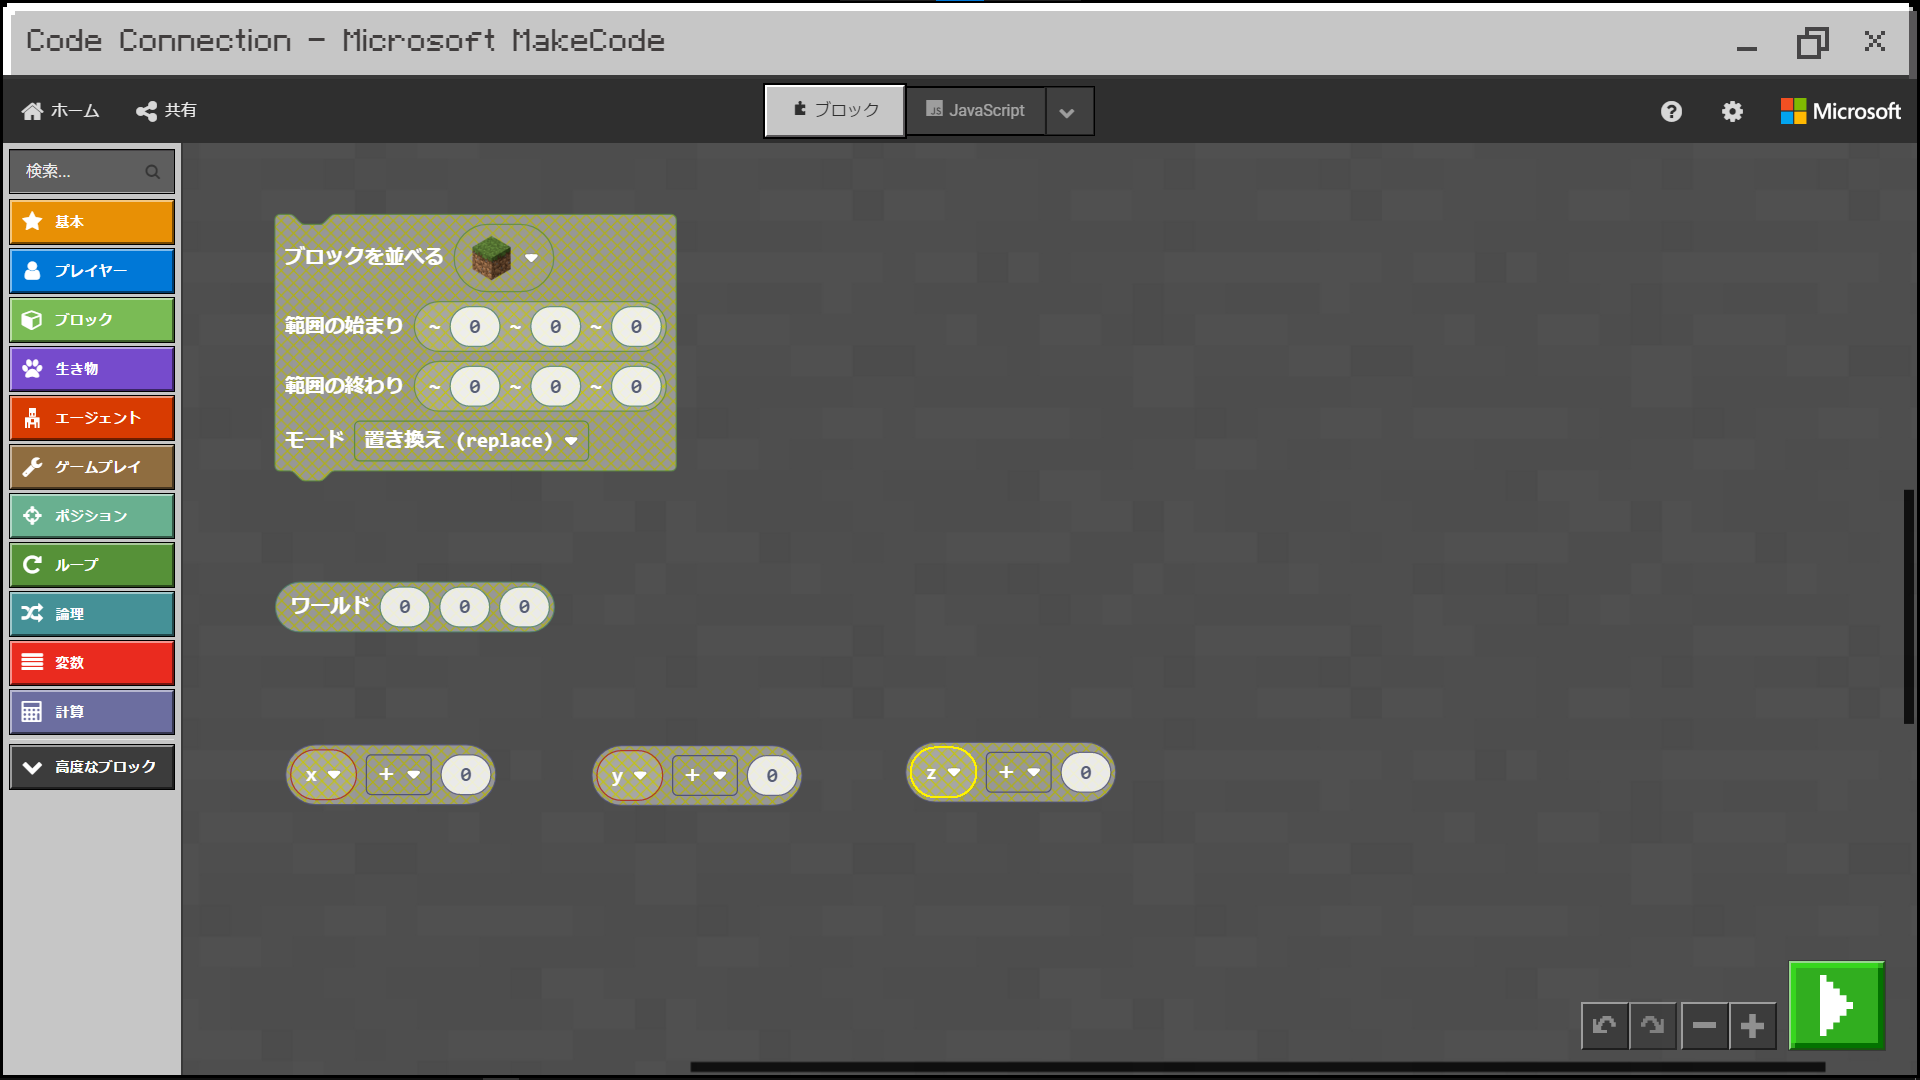
Task: Edit third value of 範囲の始まり
Action: pos(636,327)
